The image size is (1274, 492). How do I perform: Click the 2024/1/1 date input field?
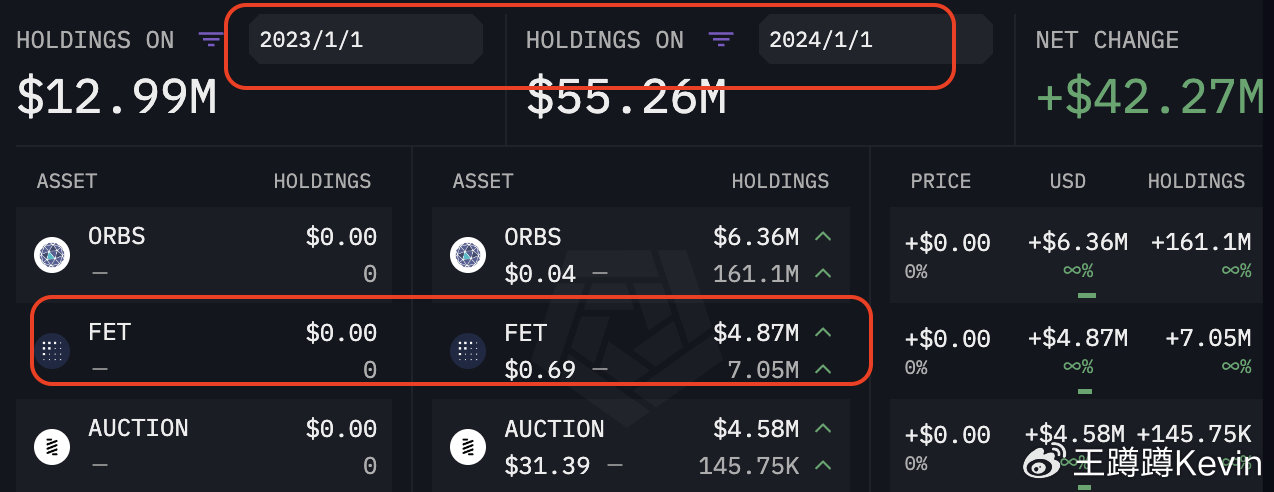[x=875, y=40]
